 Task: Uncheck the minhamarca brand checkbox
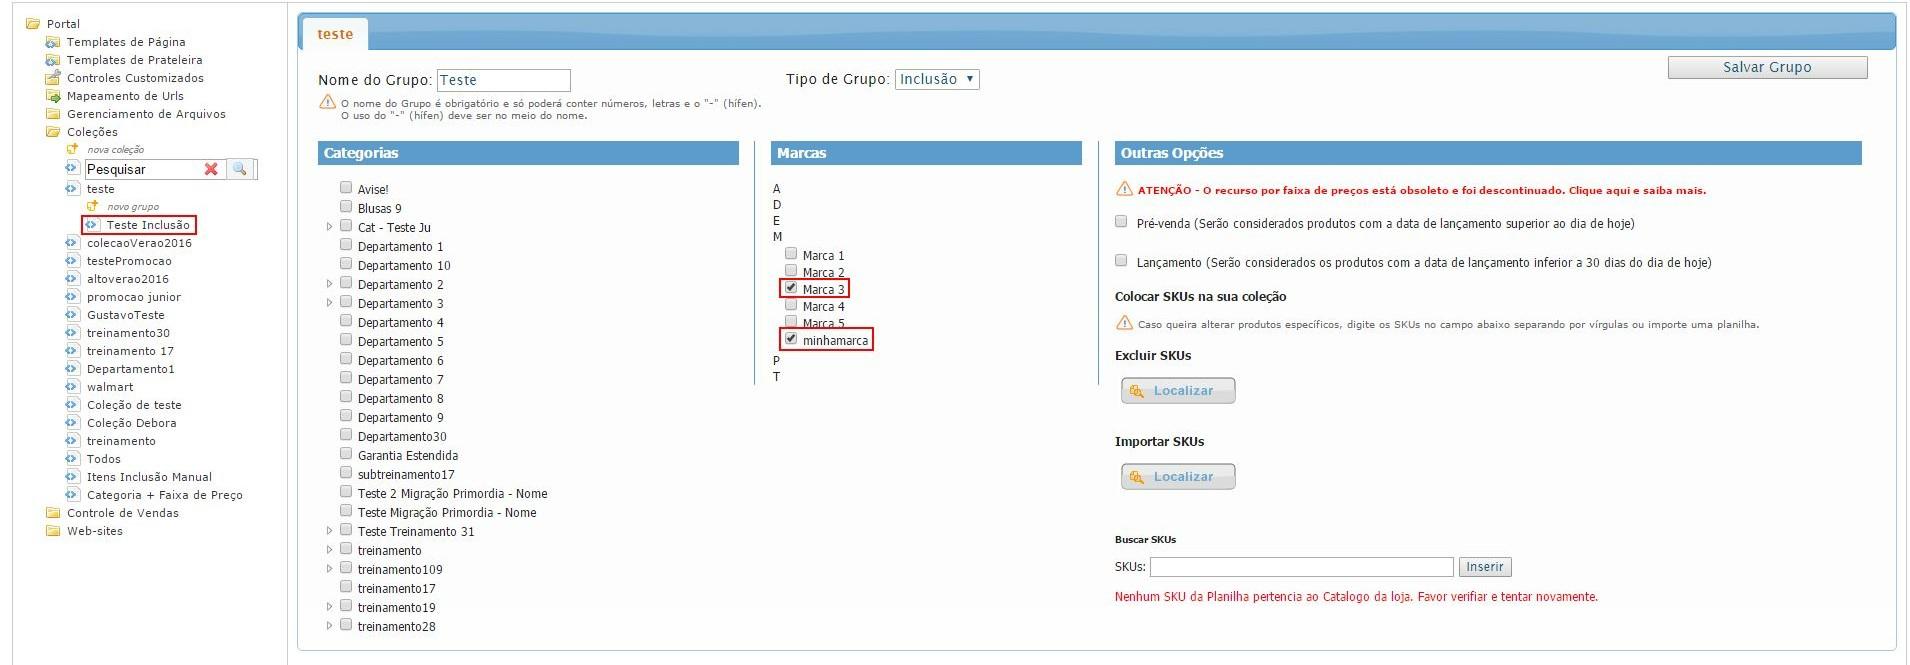791,338
